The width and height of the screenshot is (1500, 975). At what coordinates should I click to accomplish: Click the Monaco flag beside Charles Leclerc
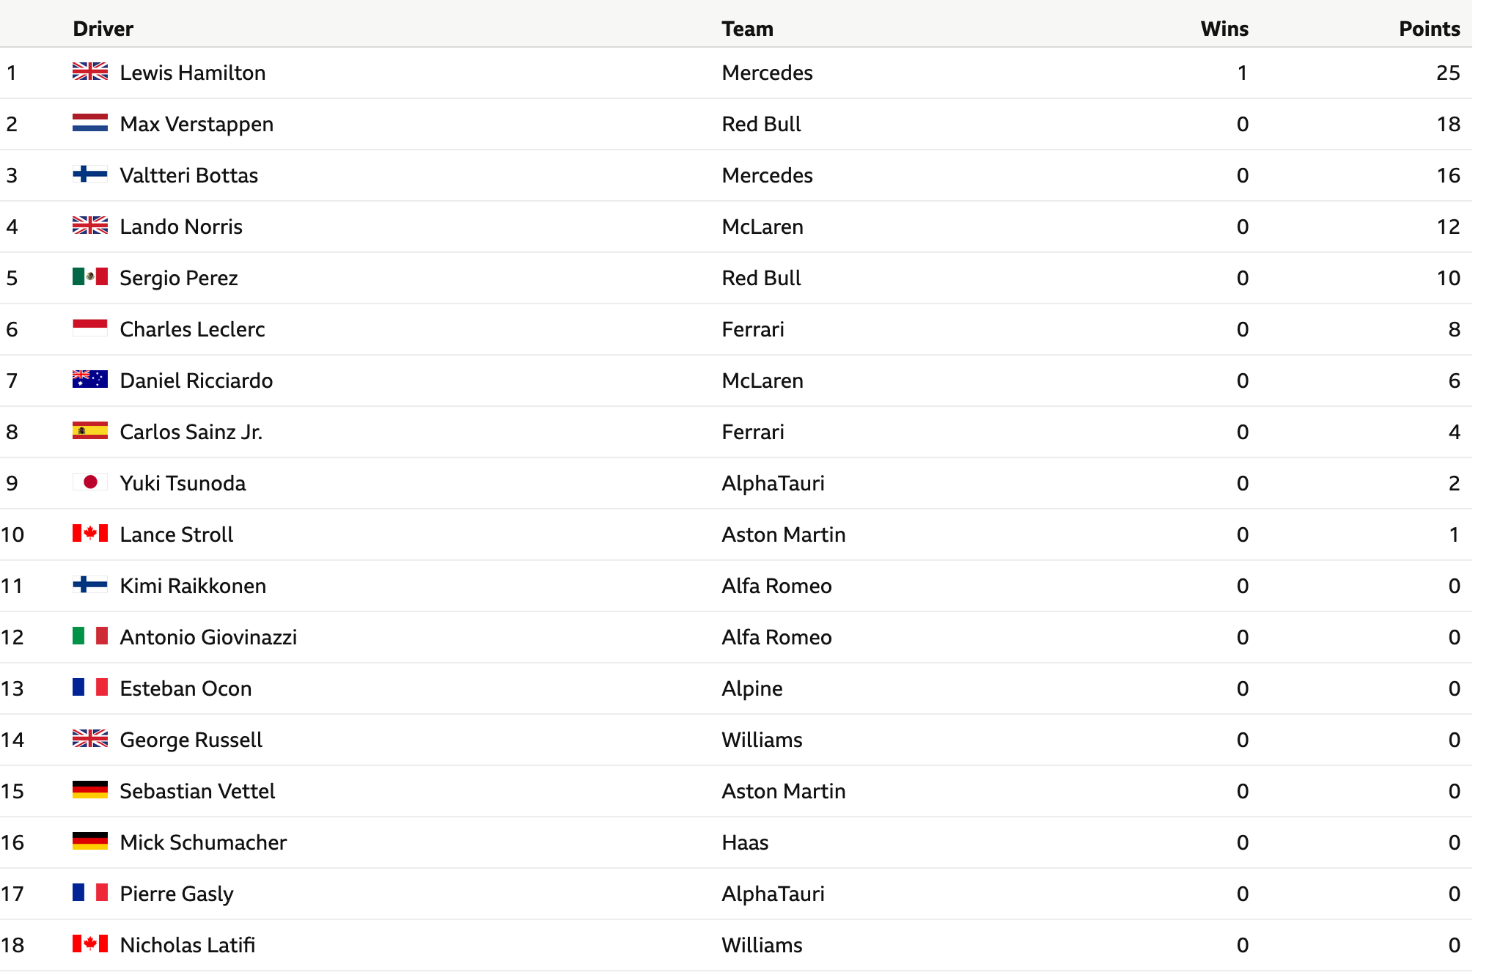[90, 328]
